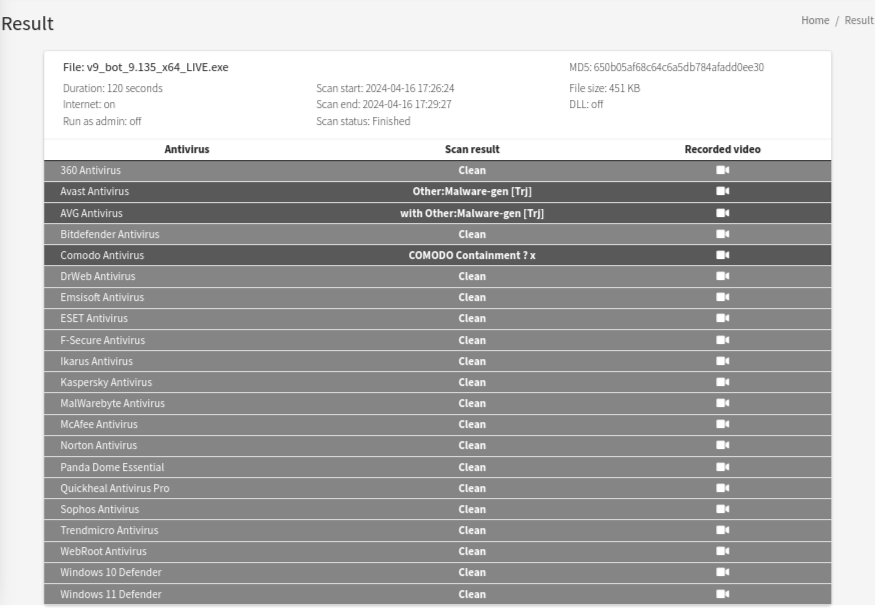Open Panda Dome Essential recorded video
The height and width of the screenshot is (608, 875).
[723, 467]
